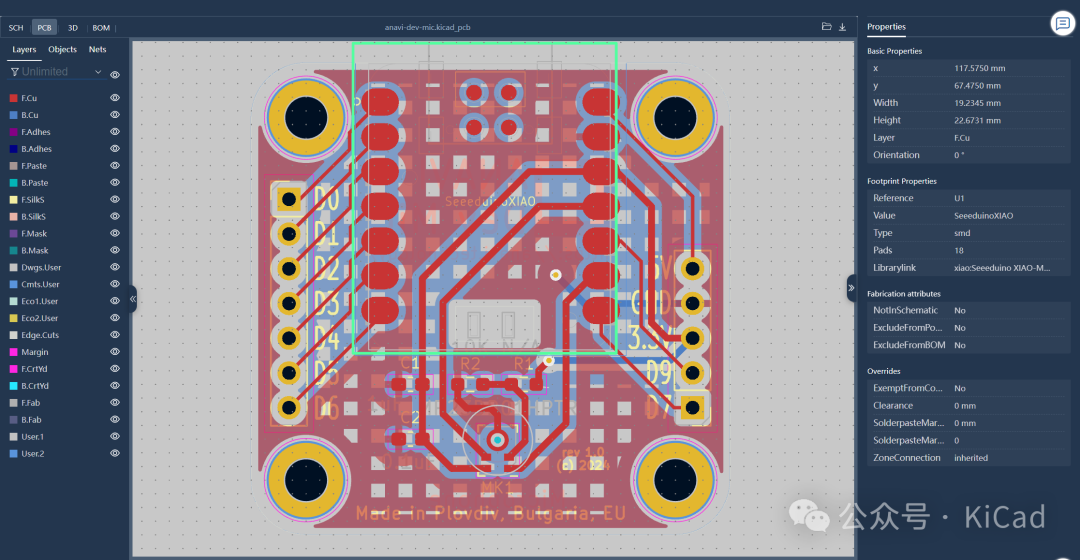Click the Reference value U1
Image resolution: width=1080 pixels, height=560 pixels.
[x=959, y=198]
